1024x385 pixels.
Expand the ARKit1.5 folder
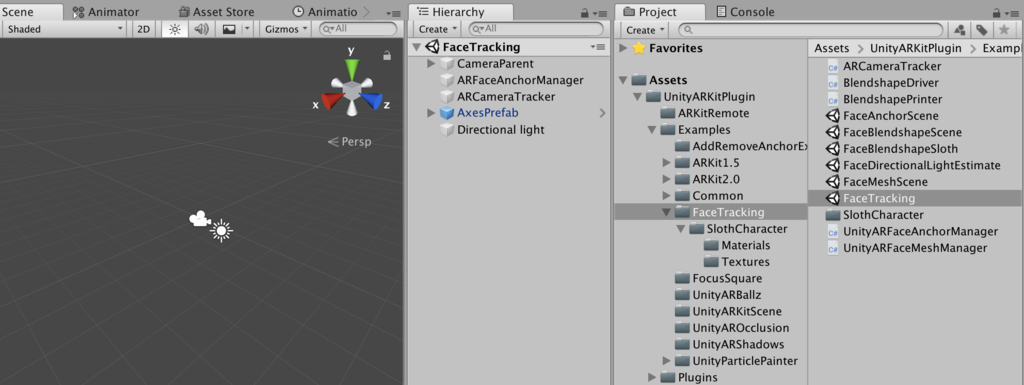click(667, 162)
